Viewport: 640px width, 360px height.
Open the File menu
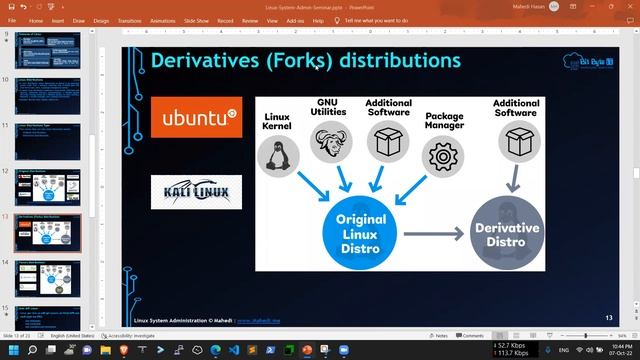pyautogui.click(x=12, y=20)
